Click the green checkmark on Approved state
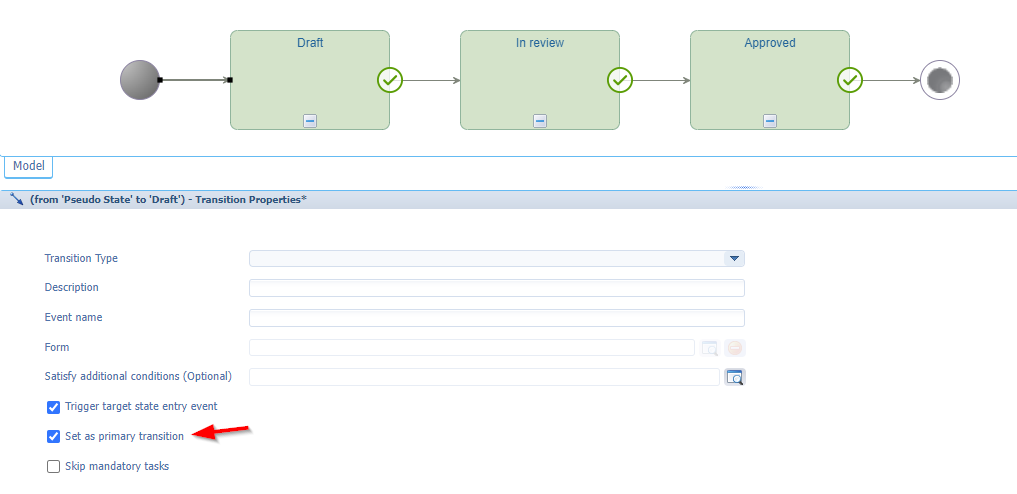1017x494 pixels. pos(850,80)
